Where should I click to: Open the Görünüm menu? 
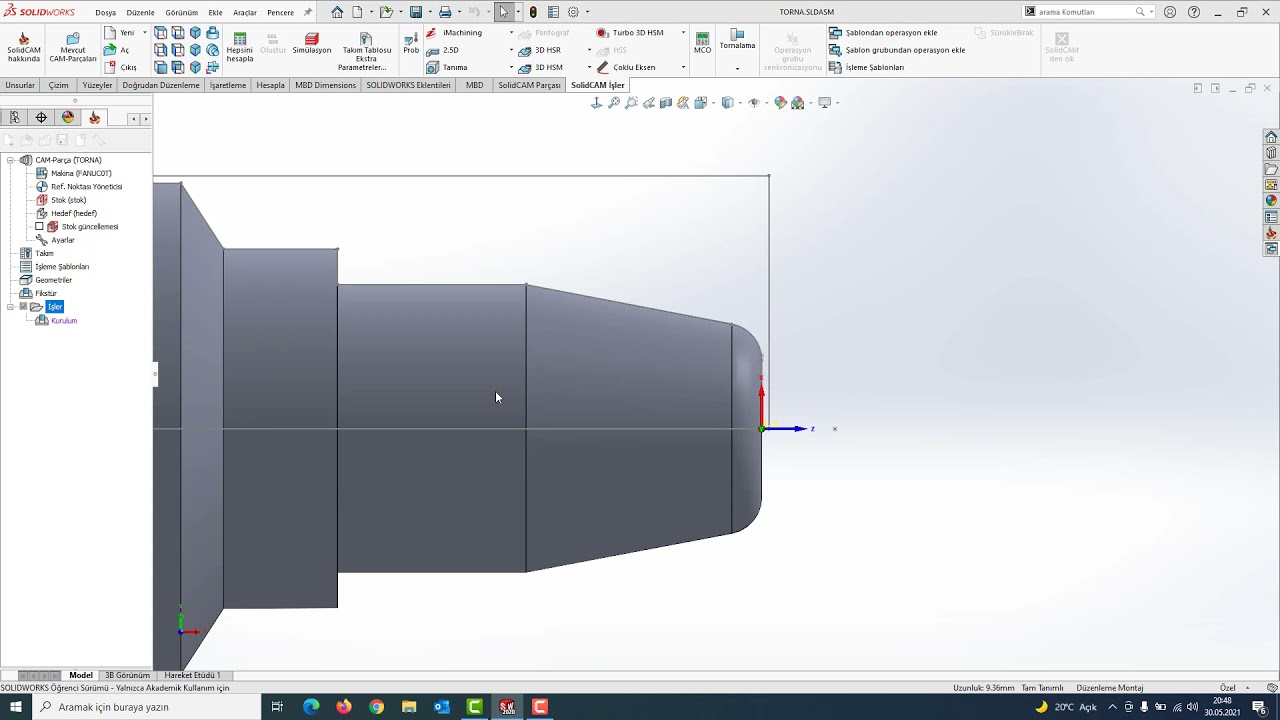point(182,13)
